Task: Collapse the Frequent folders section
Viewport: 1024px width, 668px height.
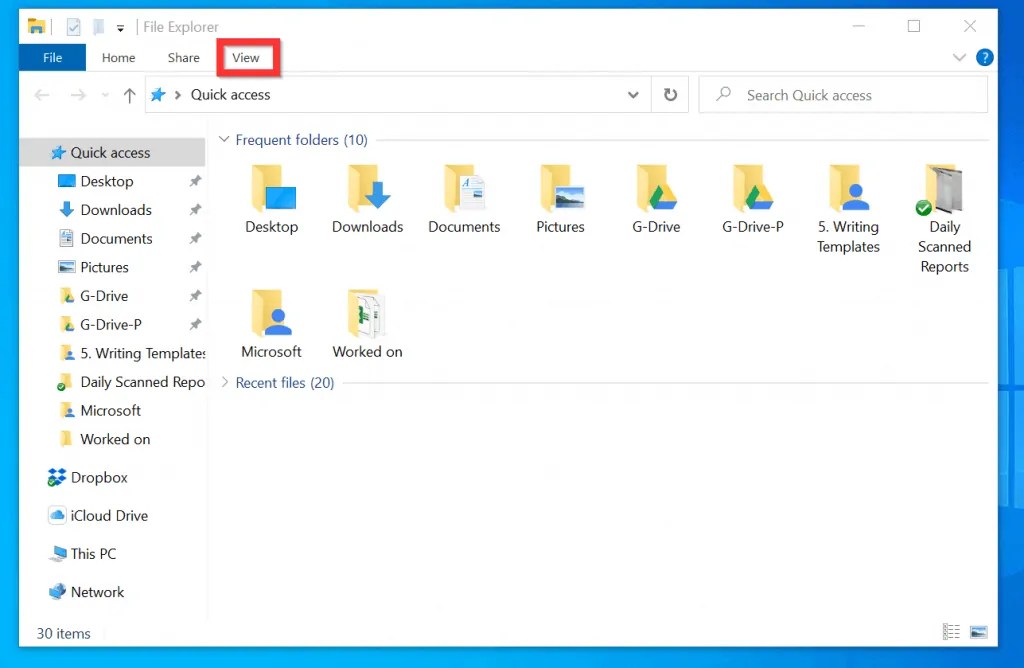Action: 223,139
